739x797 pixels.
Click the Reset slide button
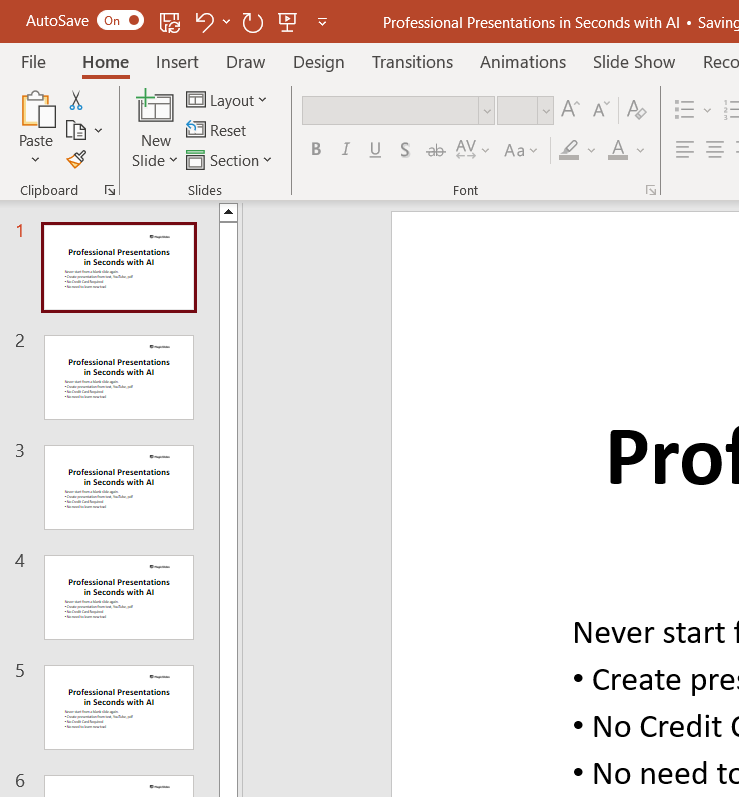pyautogui.click(x=217, y=131)
